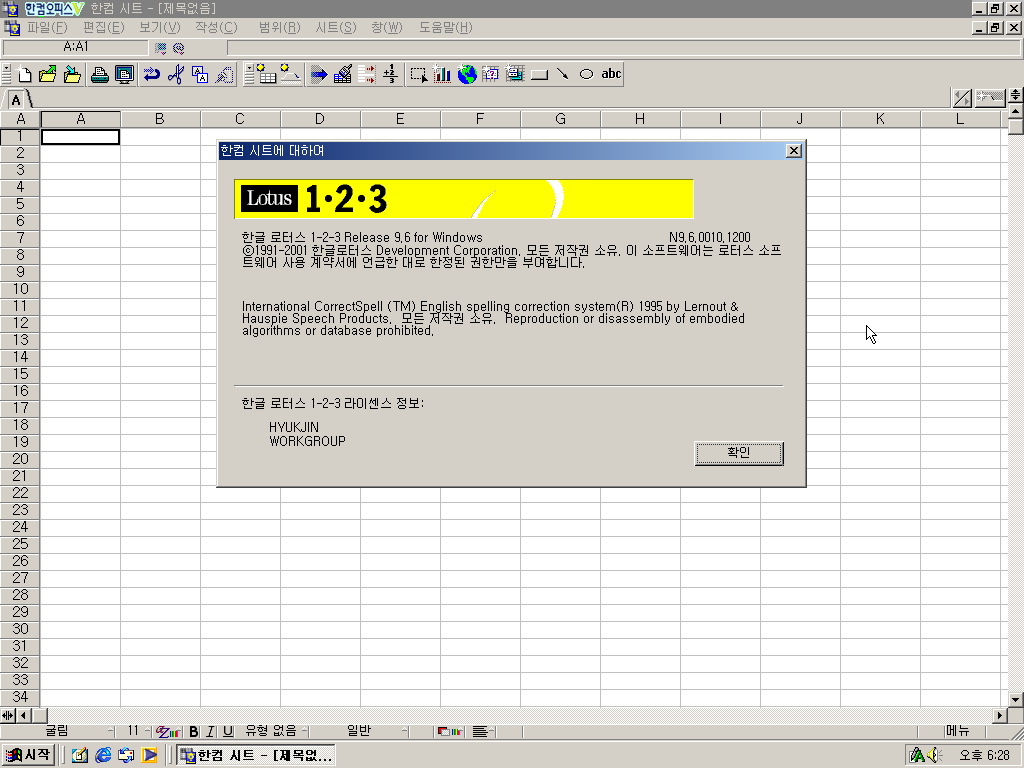Open the 편집(E) menu
1024x768 pixels.
[x=103, y=27]
